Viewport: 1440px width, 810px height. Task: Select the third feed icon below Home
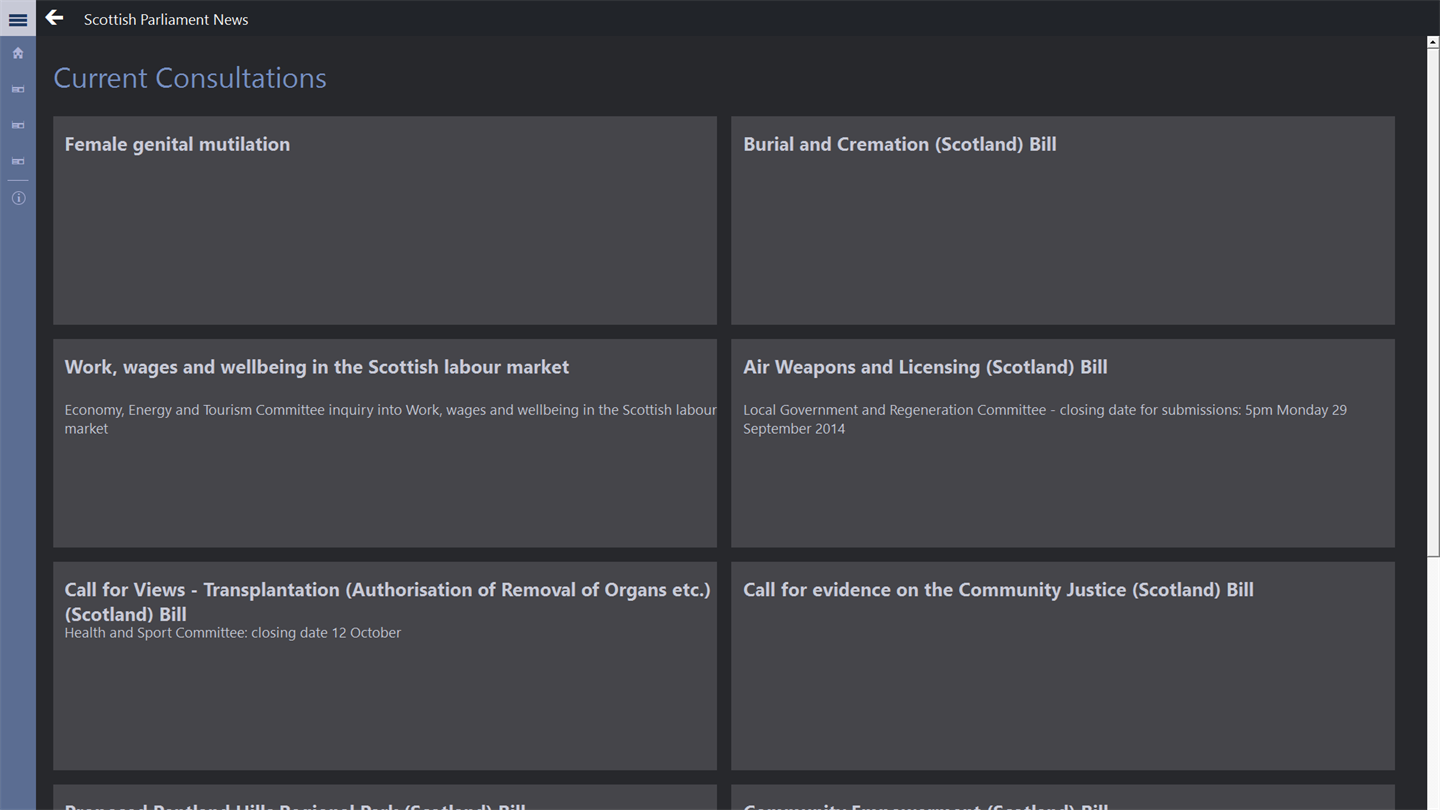(18, 161)
